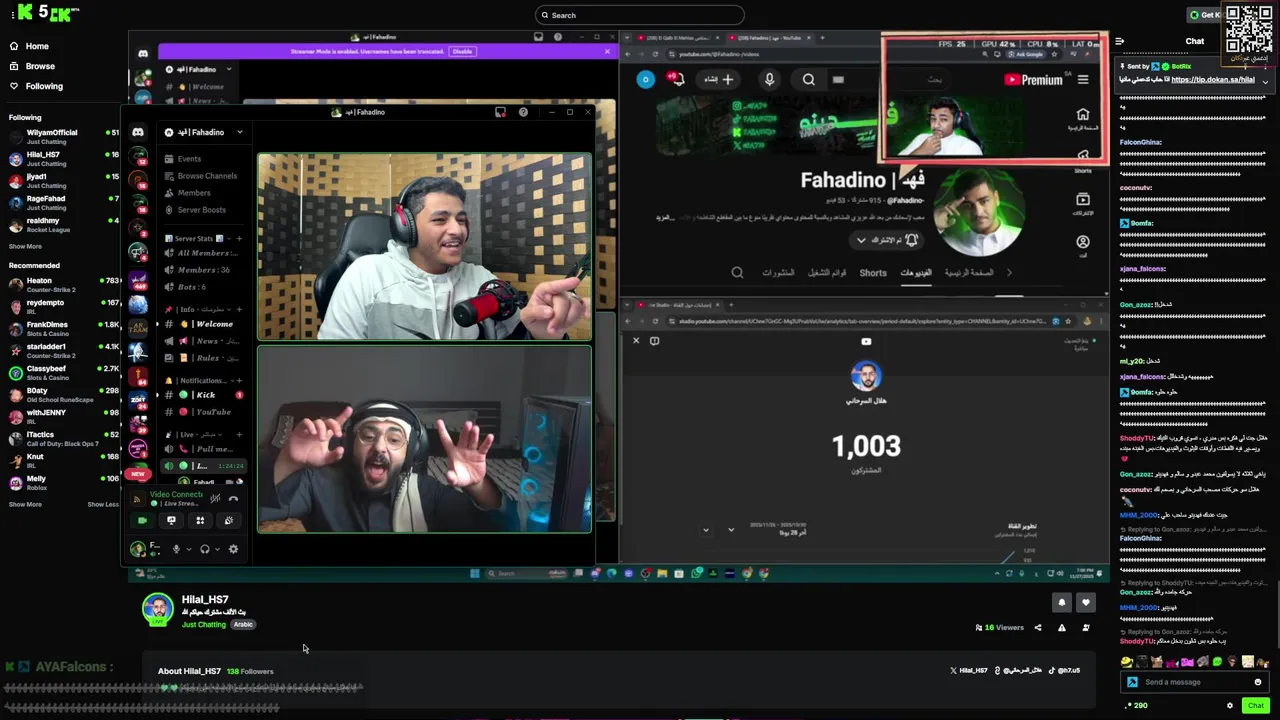1280x720 pixels.
Task: Open Discord soundboard button
Action: point(229,520)
